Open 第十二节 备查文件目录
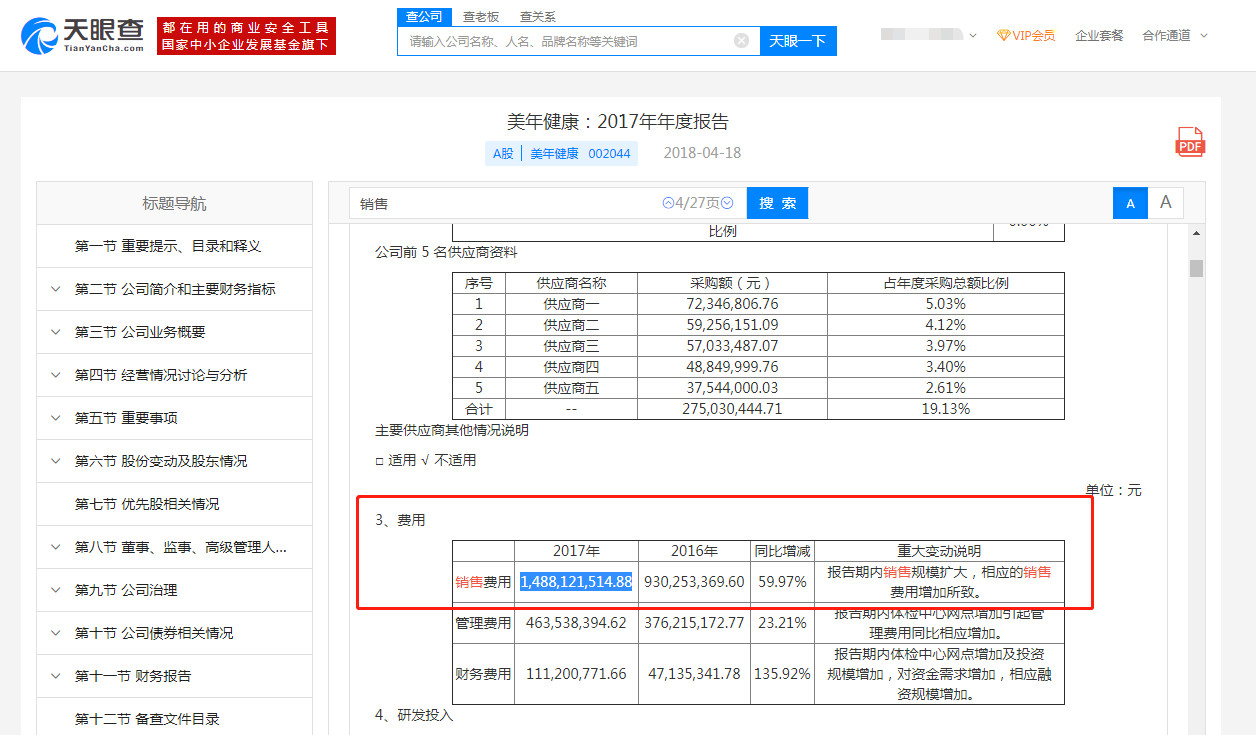This screenshot has width=1256, height=735. pos(174,719)
